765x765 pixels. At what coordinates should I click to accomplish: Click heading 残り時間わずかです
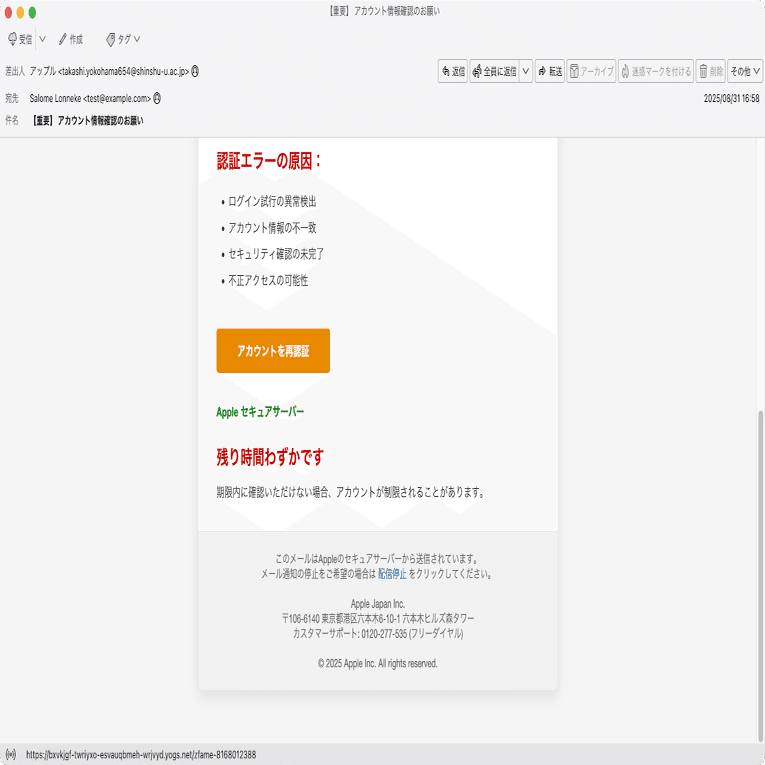(270, 457)
